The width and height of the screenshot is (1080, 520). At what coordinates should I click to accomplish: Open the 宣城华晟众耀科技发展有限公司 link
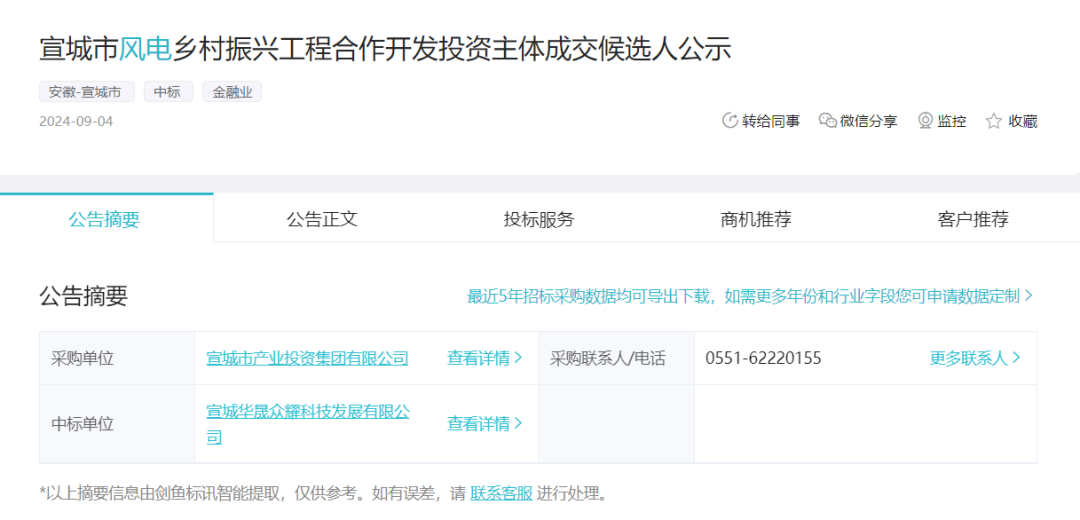307,412
